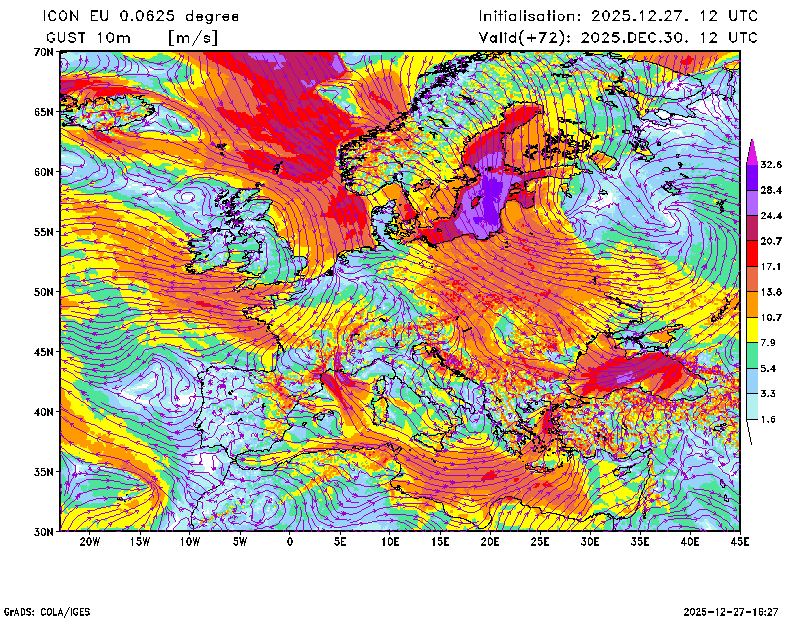Click the 2025-12-27-16:27 timestamp at bottom right
Image resolution: width=800 pixels, height=618 pixels.
732,610
